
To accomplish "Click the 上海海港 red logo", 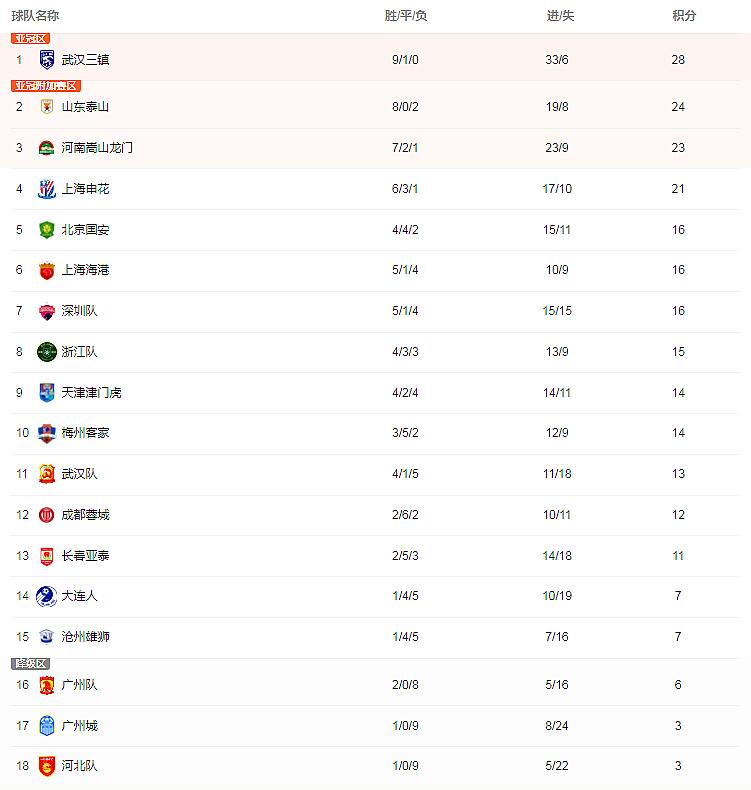I will (x=47, y=271).
